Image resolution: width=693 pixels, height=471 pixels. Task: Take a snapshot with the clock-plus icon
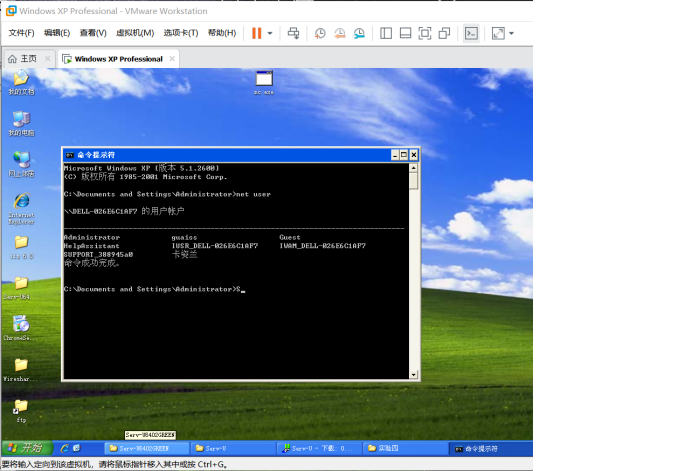pos(320,33)
